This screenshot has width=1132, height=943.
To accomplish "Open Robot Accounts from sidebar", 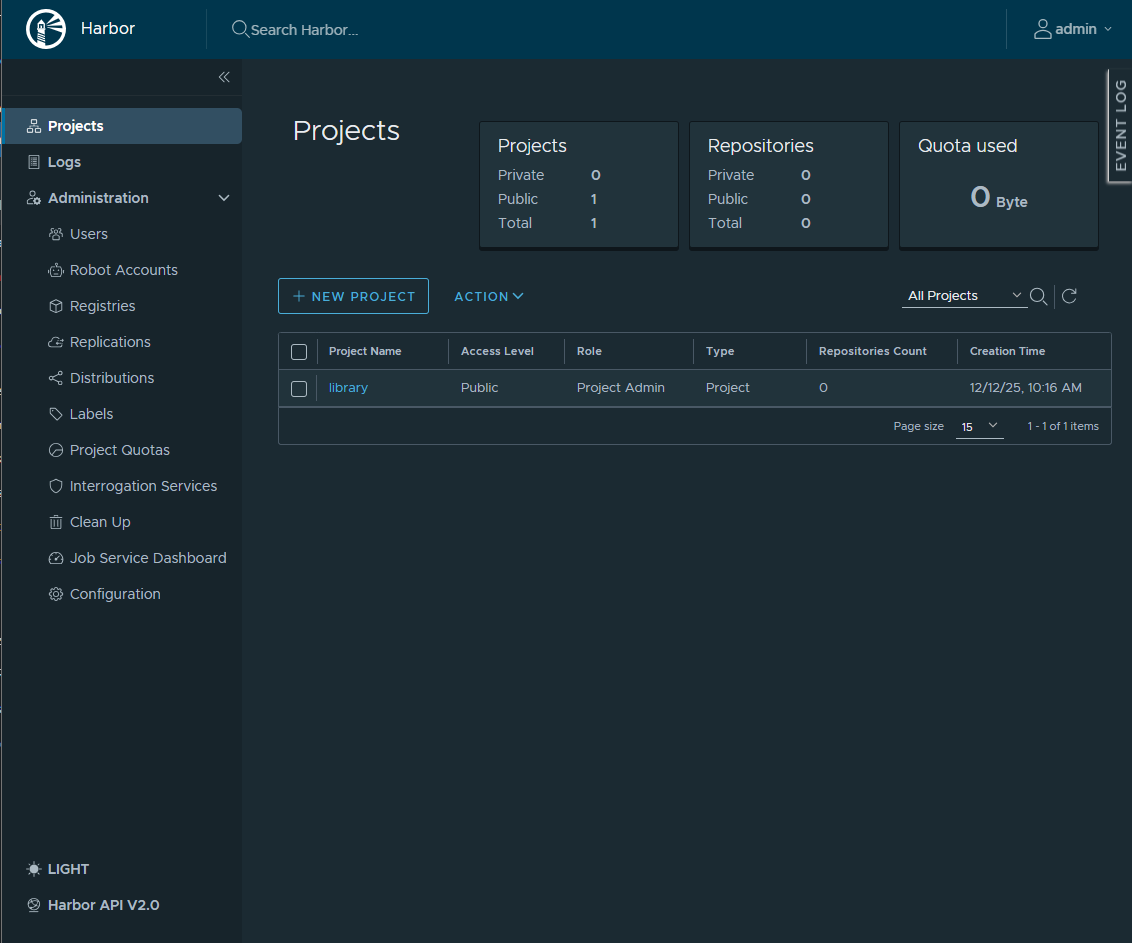I will coord(123,270).
